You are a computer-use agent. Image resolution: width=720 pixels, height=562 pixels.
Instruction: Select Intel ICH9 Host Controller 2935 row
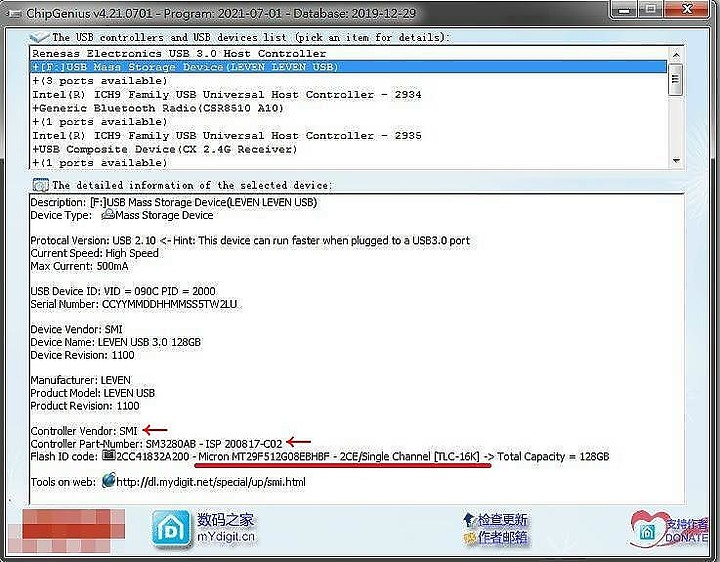click(x=348, y=135)
